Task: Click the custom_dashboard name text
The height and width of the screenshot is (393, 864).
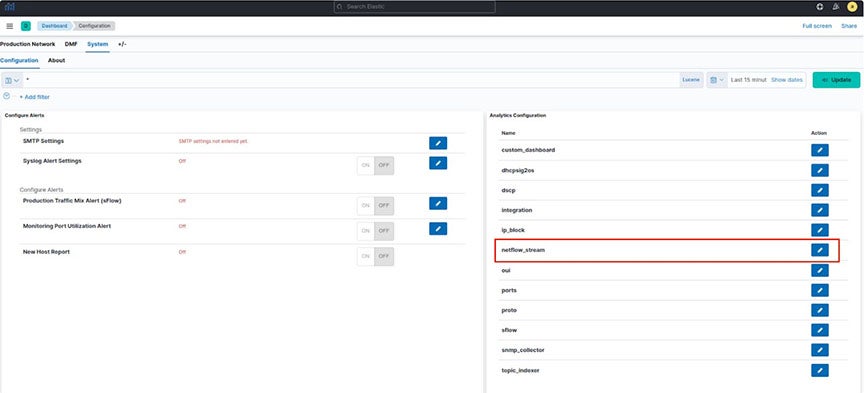Action: point(528,150)
